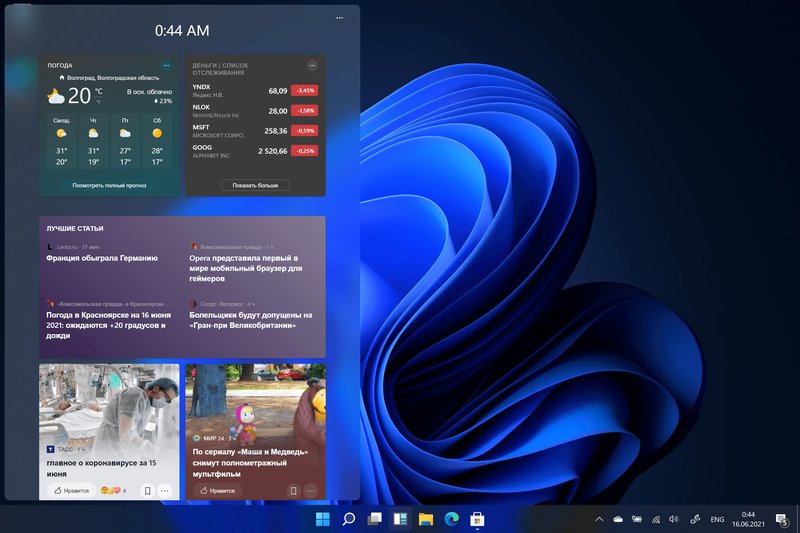Launch Microsoft Edge from taskbar
The width and height of the screenshot is (800, 533).
(452, 519)
